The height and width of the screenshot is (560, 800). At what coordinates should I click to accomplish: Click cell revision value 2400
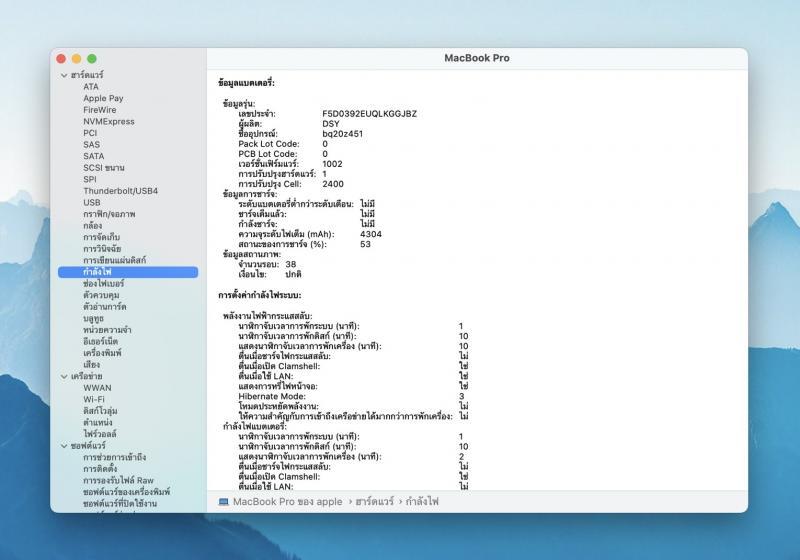coord(333,184)
